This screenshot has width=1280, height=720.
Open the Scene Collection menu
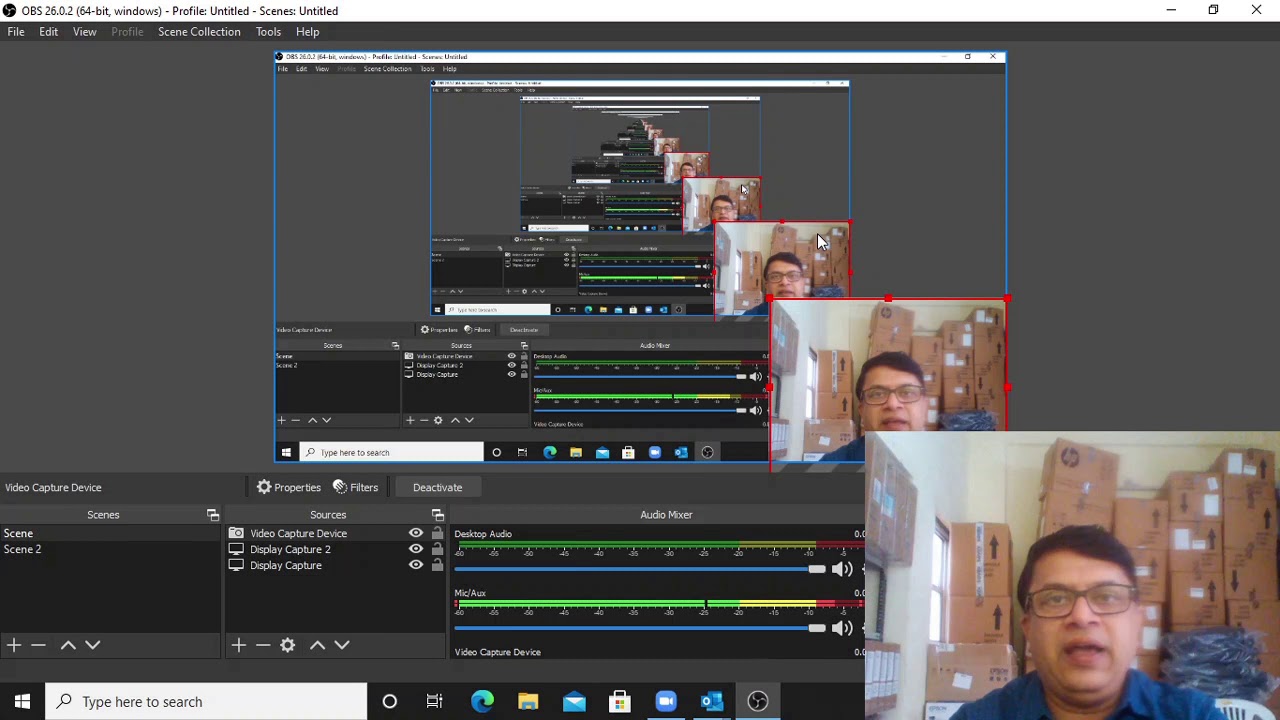199,32
